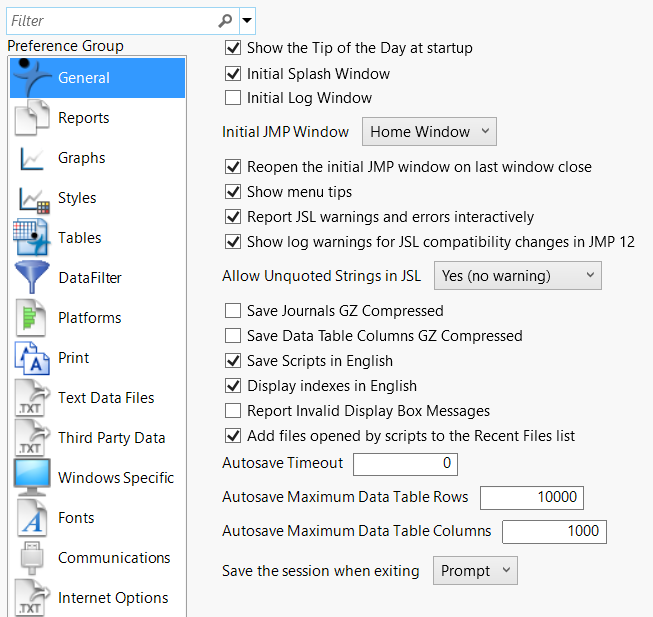Click the search magnifier in Filter box
The height and width of the screenshot is (617, 653).
226,20
